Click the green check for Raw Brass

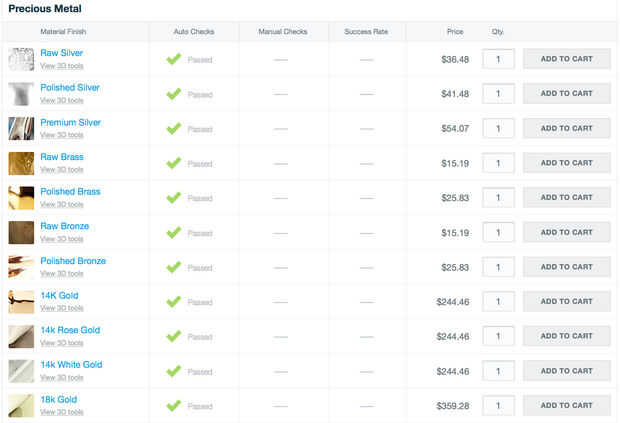(x=173, y=163)
